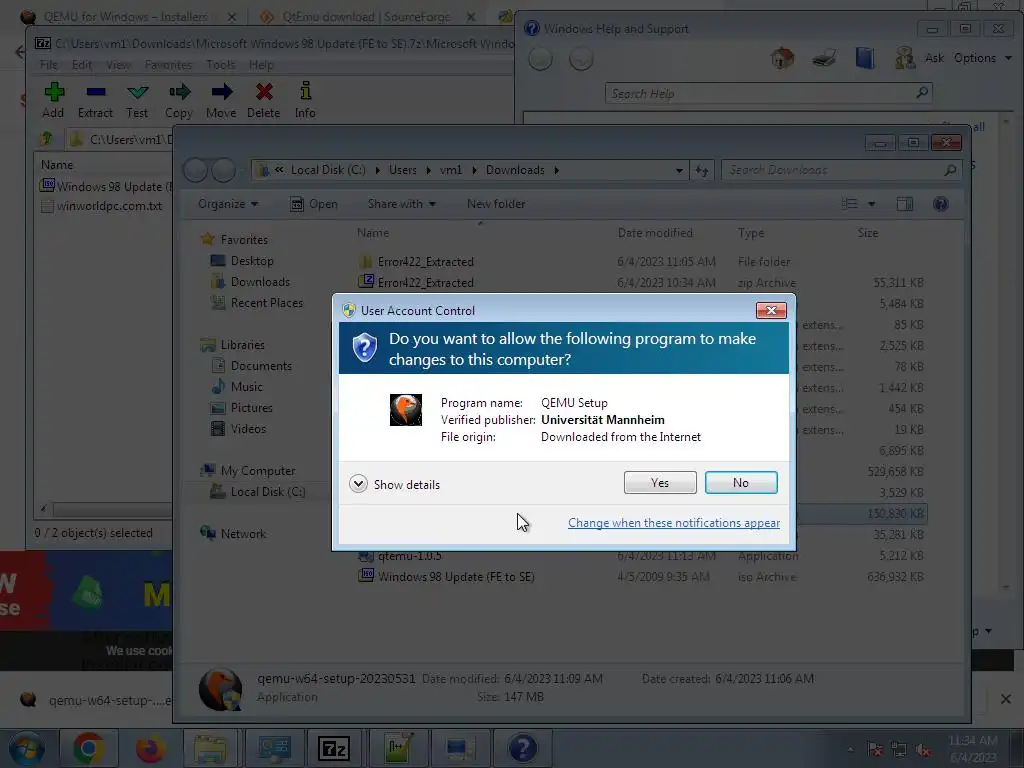
Task: Sort by the Size column header
Action: 867,232
